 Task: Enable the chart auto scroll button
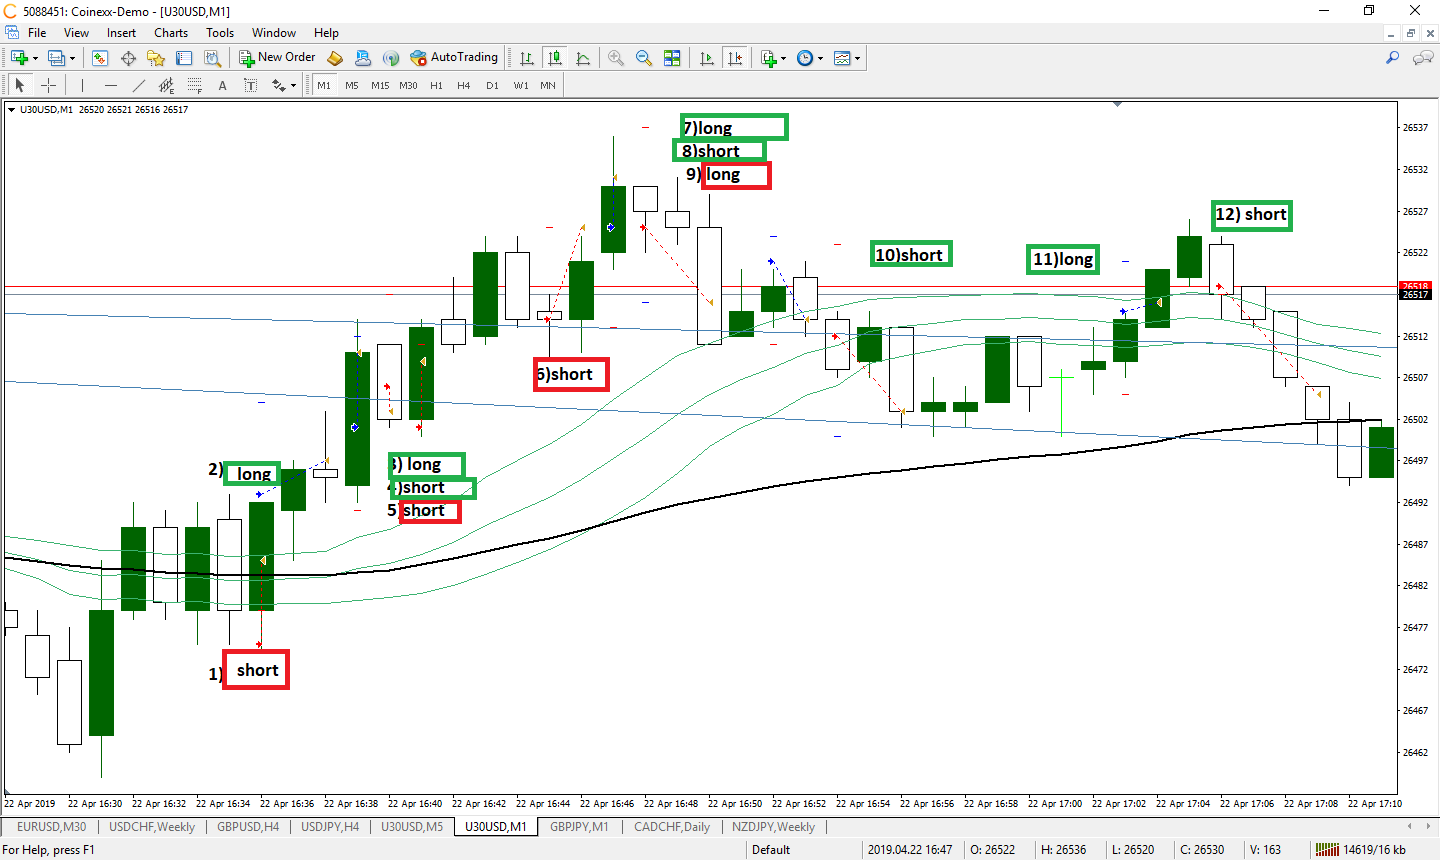coord(707,58)
